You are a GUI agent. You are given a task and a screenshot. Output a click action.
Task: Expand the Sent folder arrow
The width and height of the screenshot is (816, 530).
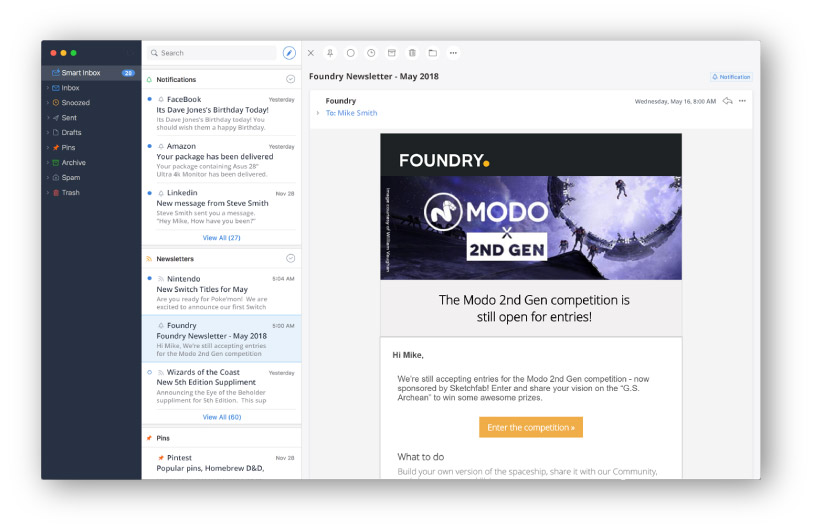(47, 118)
